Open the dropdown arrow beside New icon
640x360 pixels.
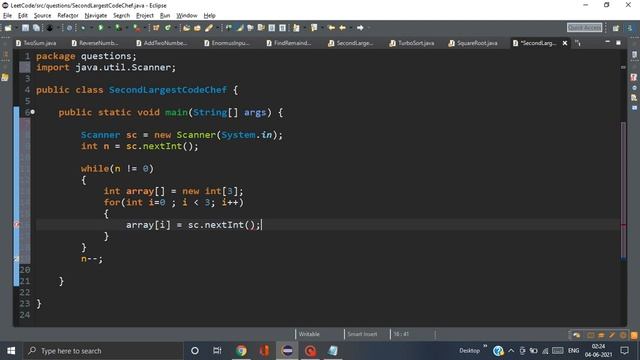[16, 28]
